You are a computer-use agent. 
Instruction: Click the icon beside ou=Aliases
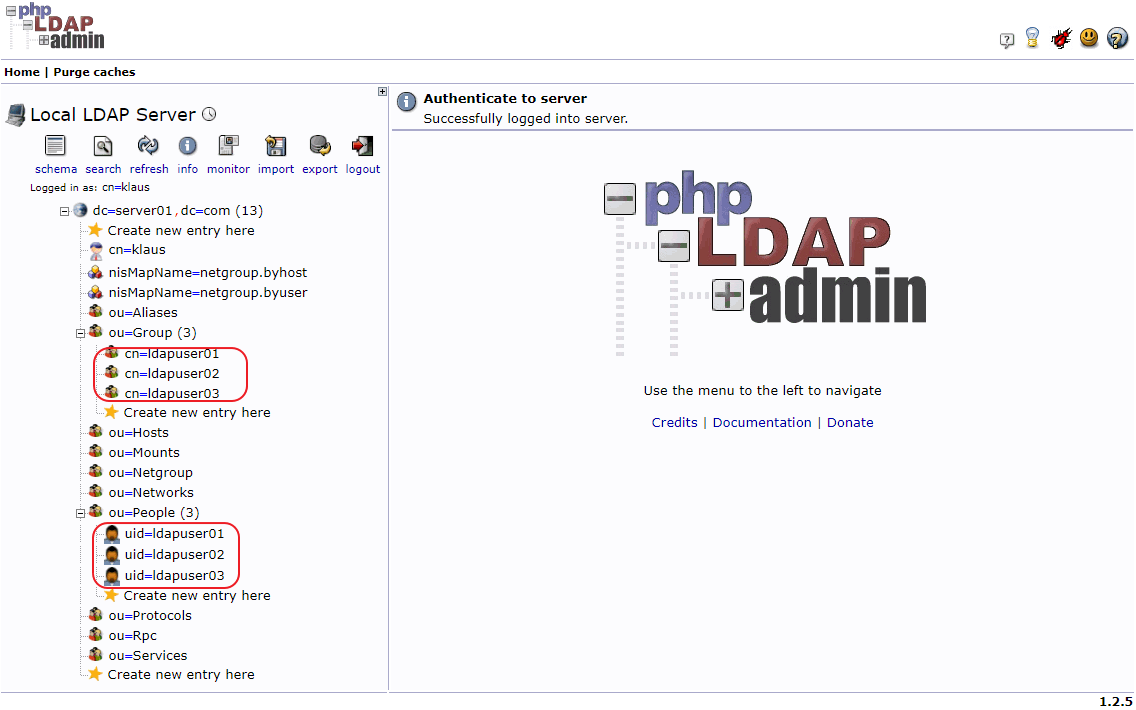pyautogui.click(x=95, y=312)
